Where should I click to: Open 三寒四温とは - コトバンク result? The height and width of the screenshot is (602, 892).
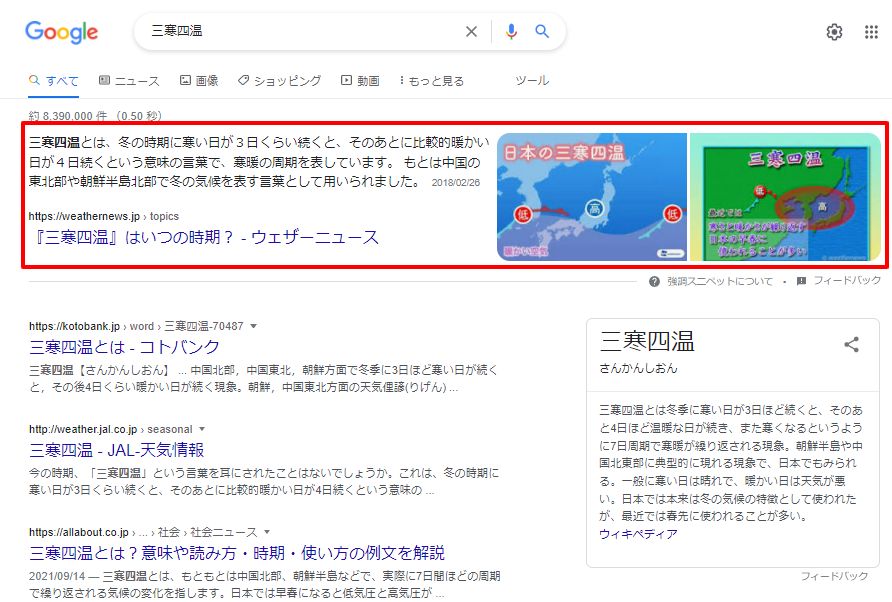[x=124, y=347]
